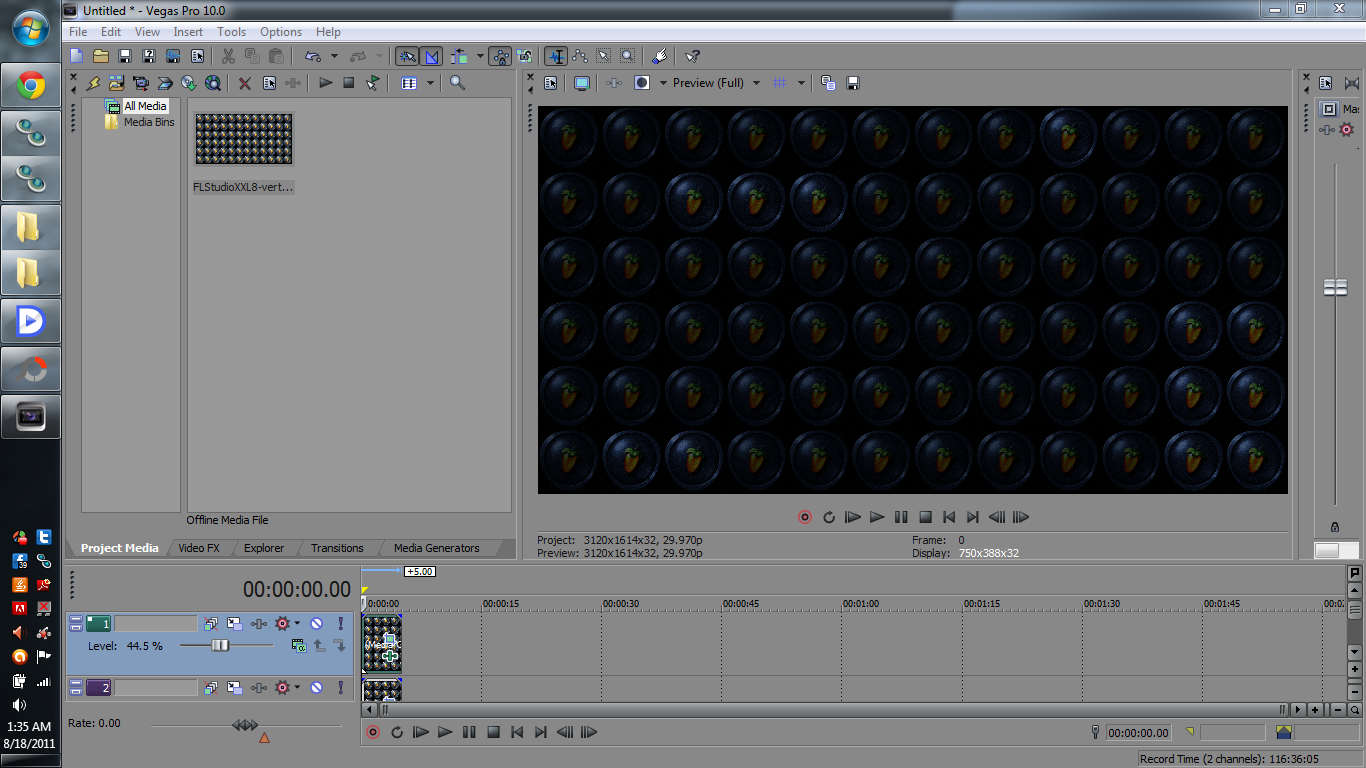Viewport: 1366px width, 768px height.
Task: Save preview snapshot to file icon
Action: 853,83
